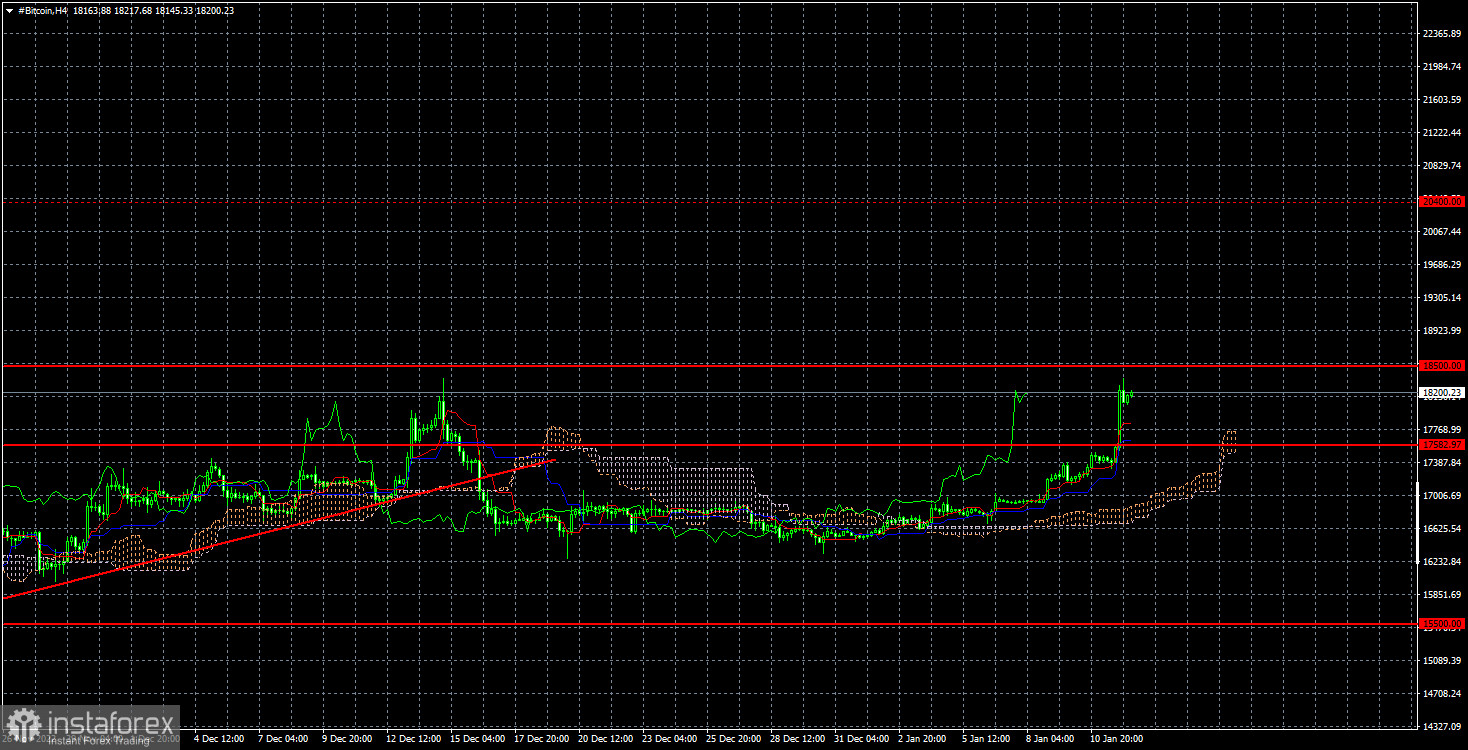
Task: Select the red 20400.00 level price tag
Action: pyautogui.click(x=1442, y=201)
